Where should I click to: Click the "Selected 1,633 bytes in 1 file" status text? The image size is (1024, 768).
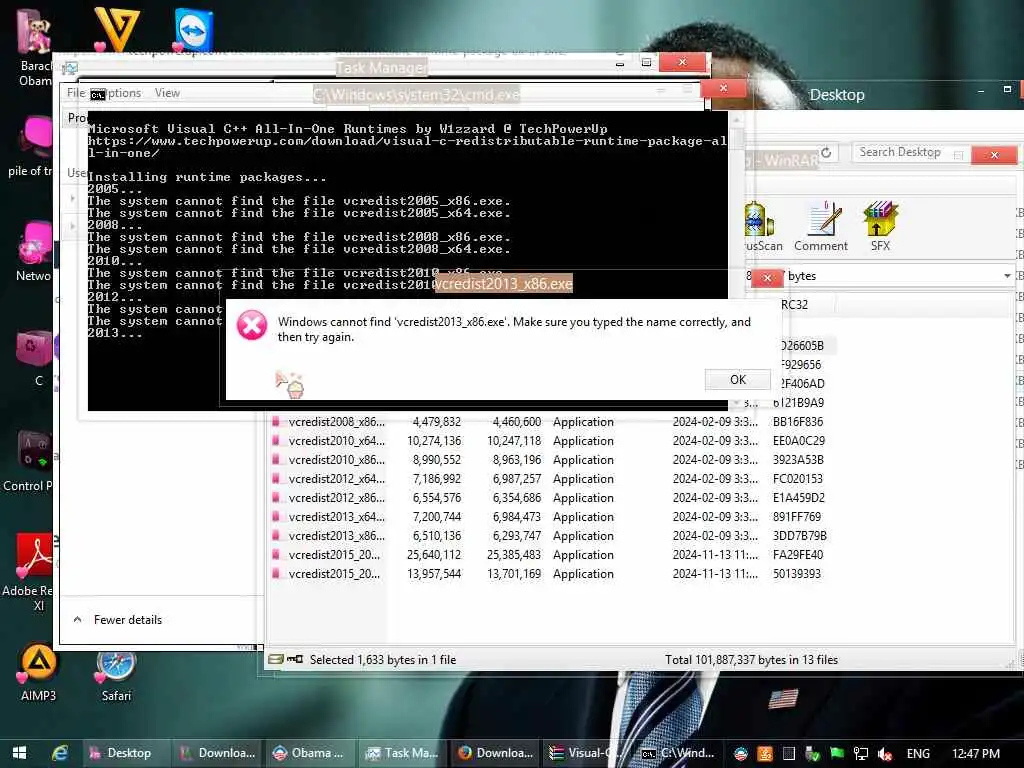pos(383,660)
